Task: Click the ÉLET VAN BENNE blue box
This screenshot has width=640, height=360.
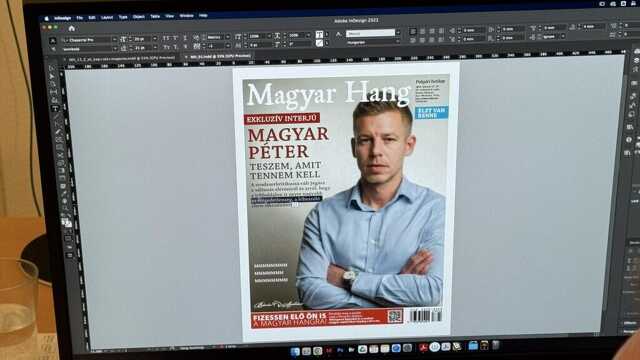Action: 431,113
